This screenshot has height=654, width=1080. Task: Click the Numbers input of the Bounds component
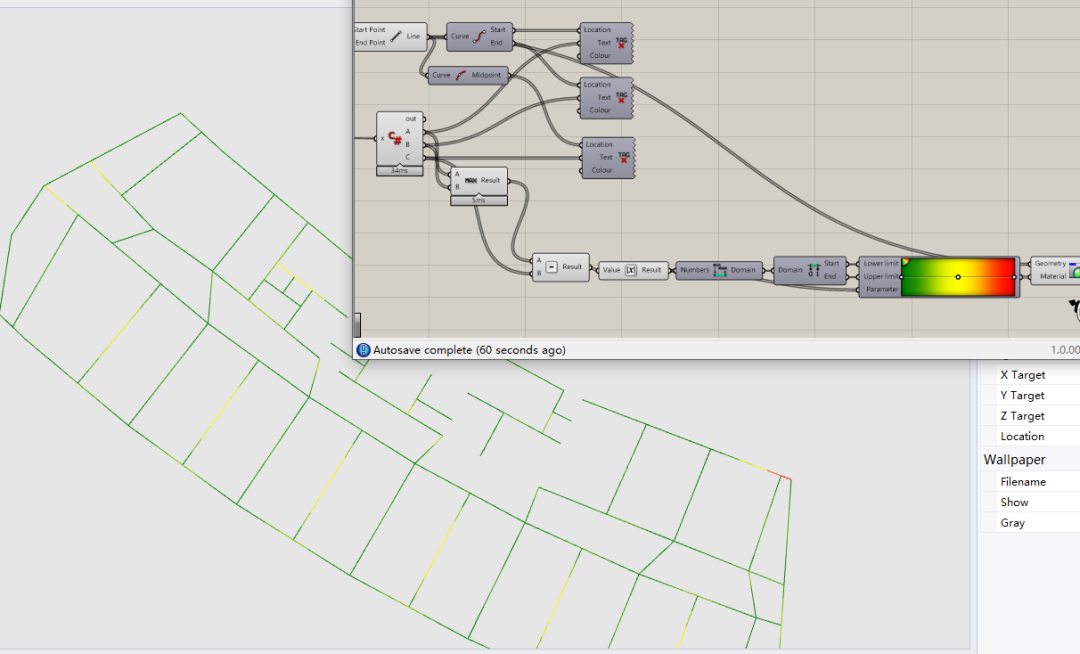pos(694,270)
